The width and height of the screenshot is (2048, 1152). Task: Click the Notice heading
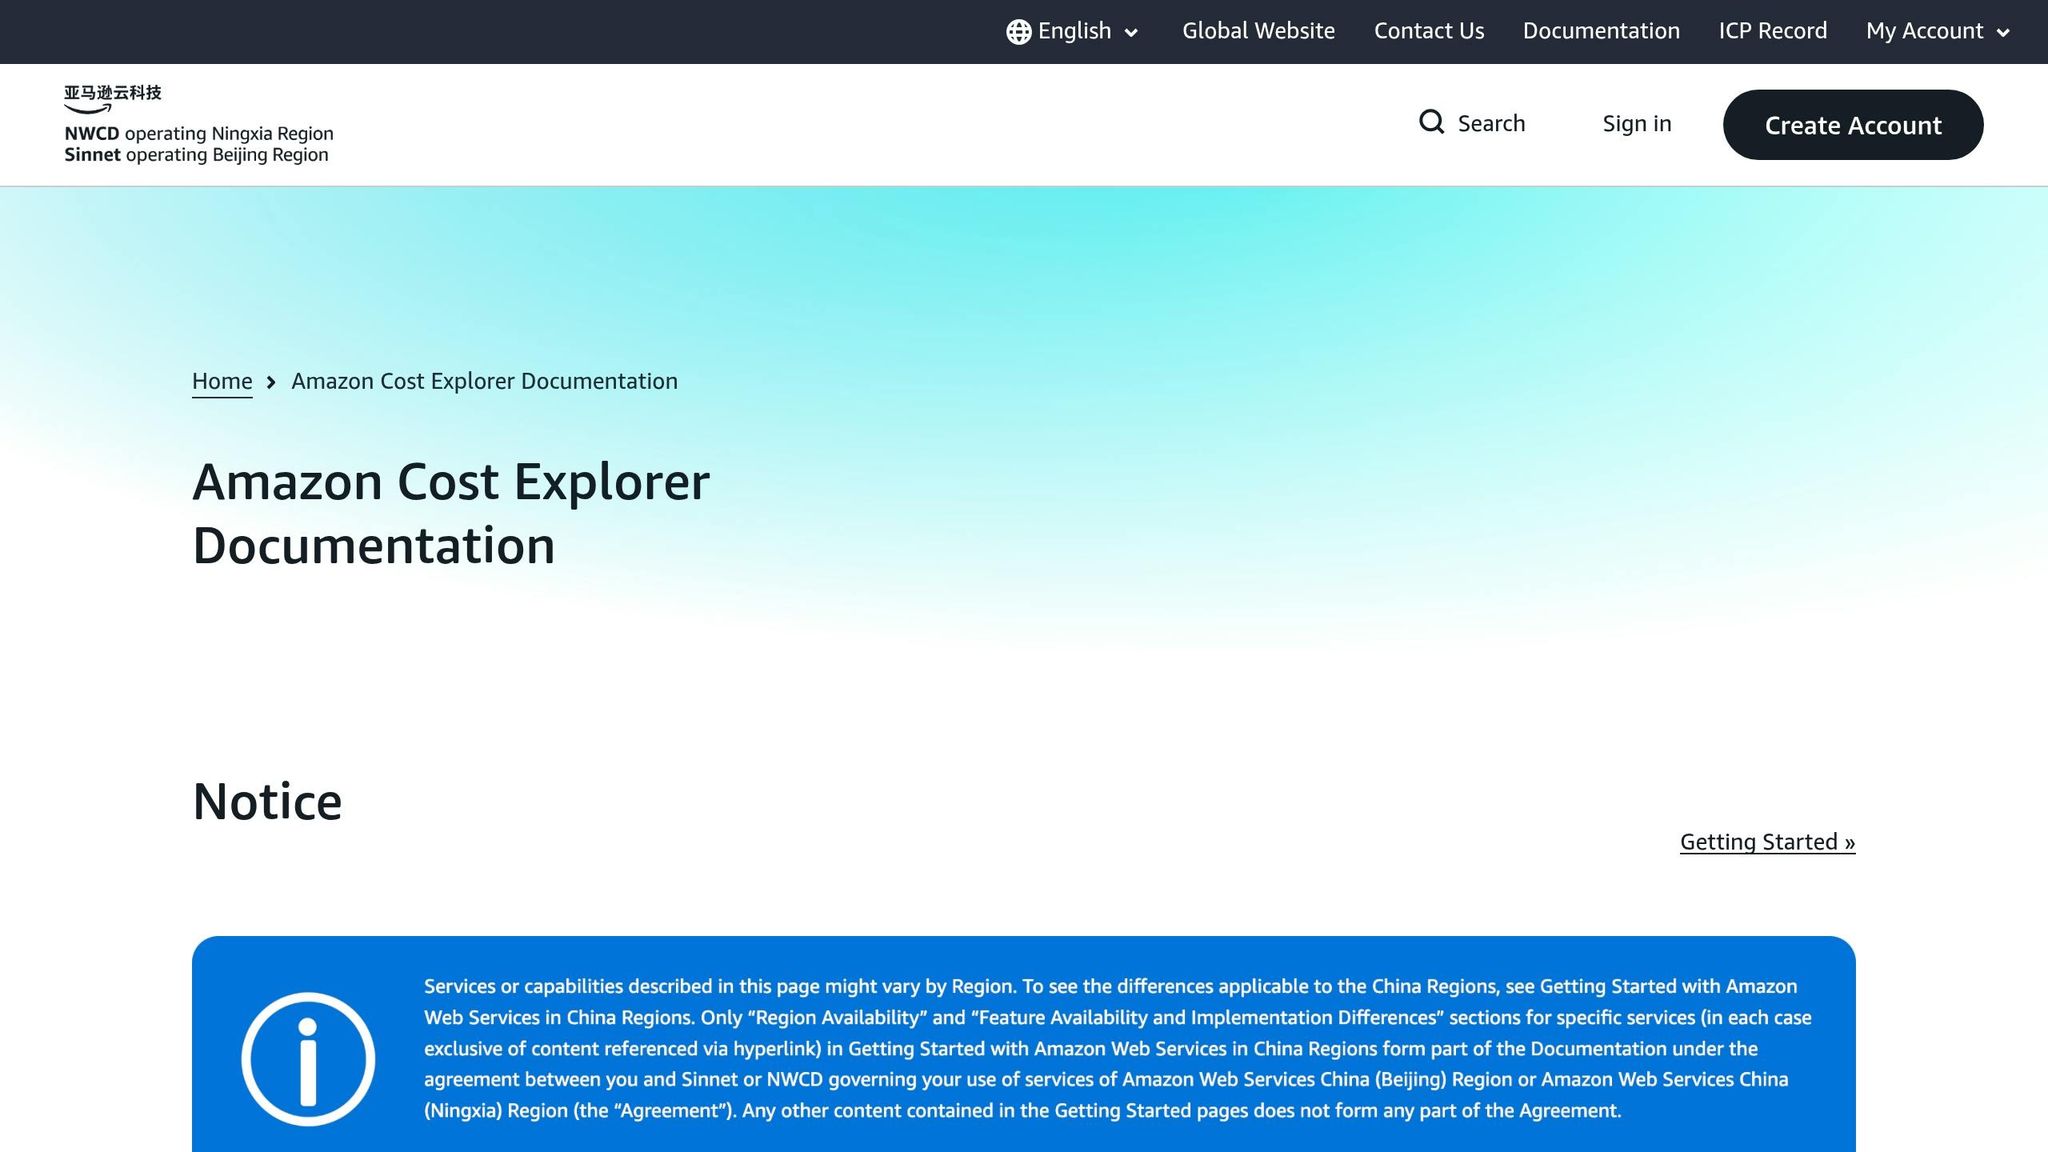(267, 802)
